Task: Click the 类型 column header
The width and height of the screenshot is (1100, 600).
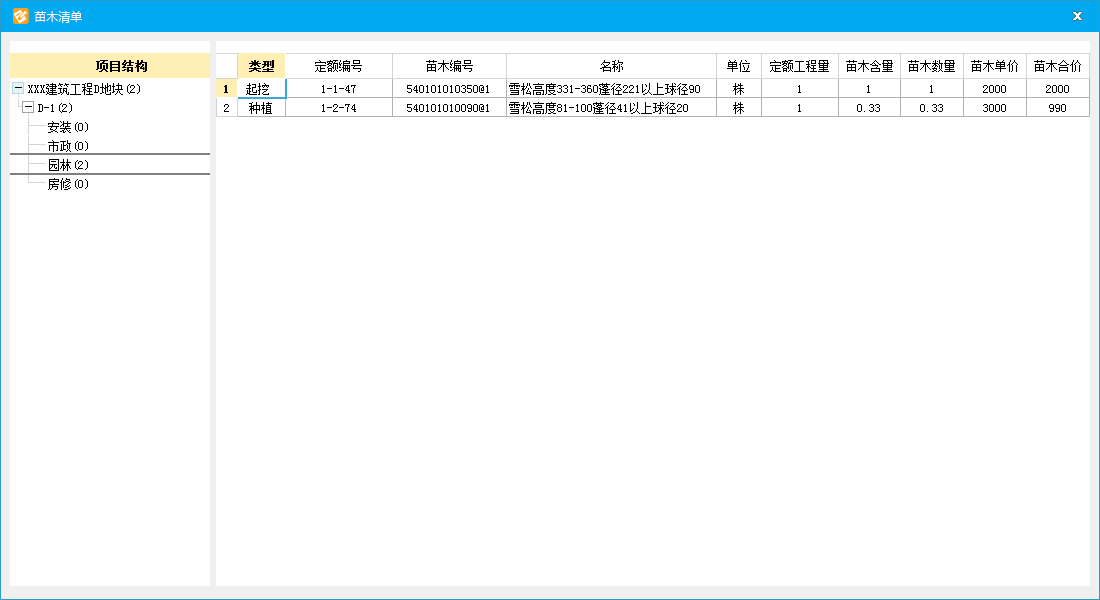Action: [261, 66]
